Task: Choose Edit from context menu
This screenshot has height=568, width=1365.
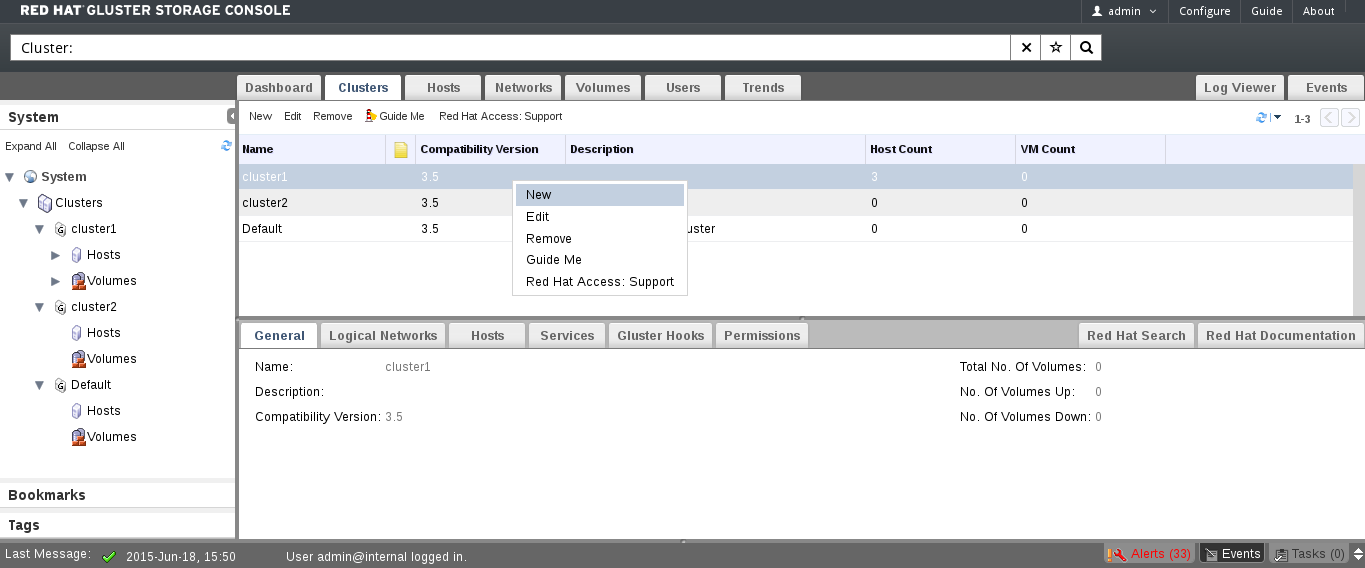Action: [x=600, y=217]
